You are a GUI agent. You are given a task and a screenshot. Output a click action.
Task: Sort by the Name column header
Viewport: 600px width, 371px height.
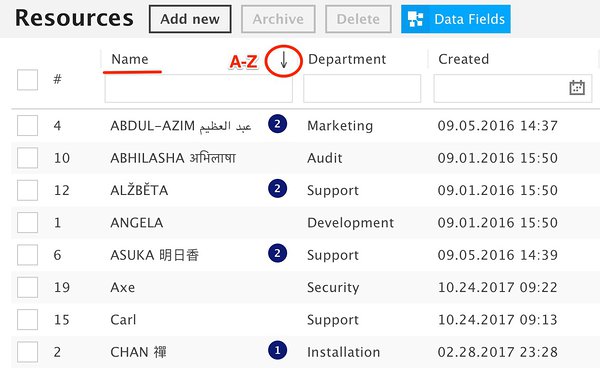click(x=130, y=59)
